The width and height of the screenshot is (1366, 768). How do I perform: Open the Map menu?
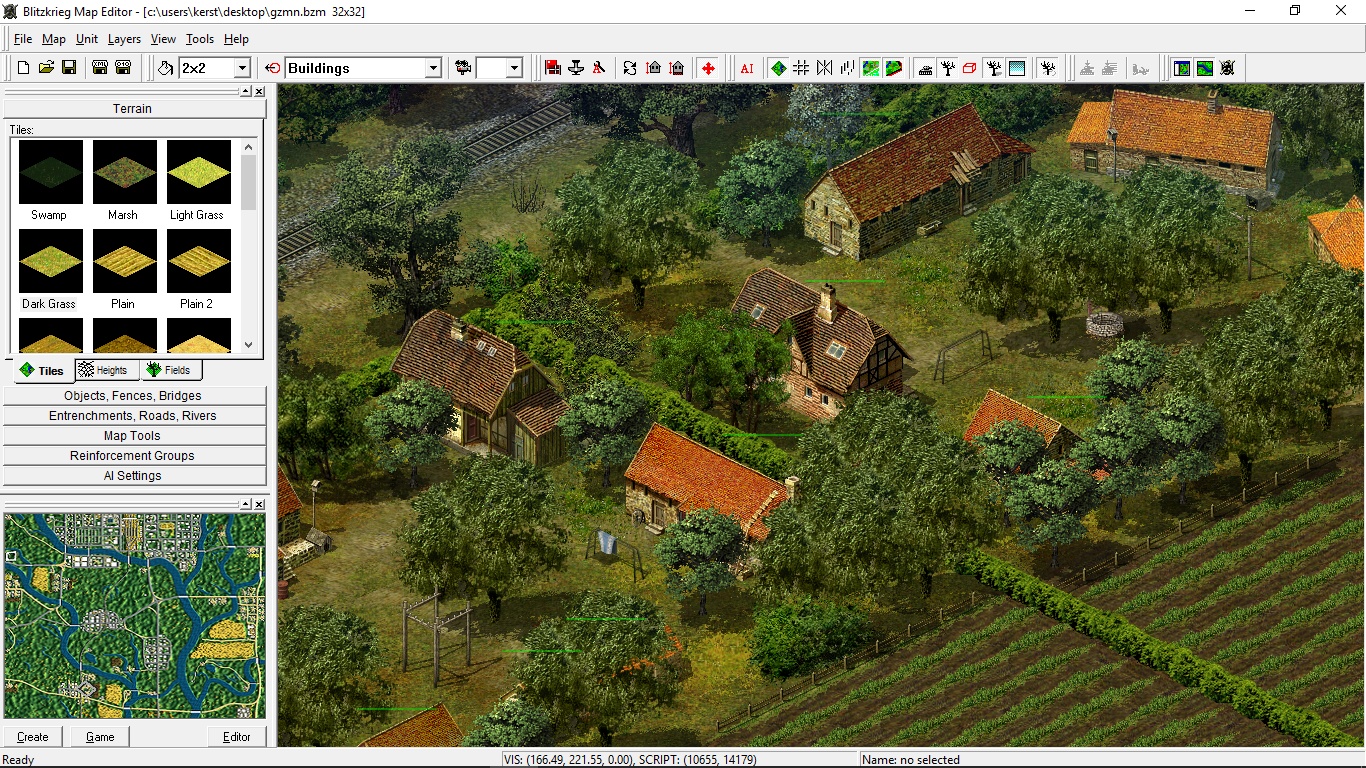tap(53, 39)
